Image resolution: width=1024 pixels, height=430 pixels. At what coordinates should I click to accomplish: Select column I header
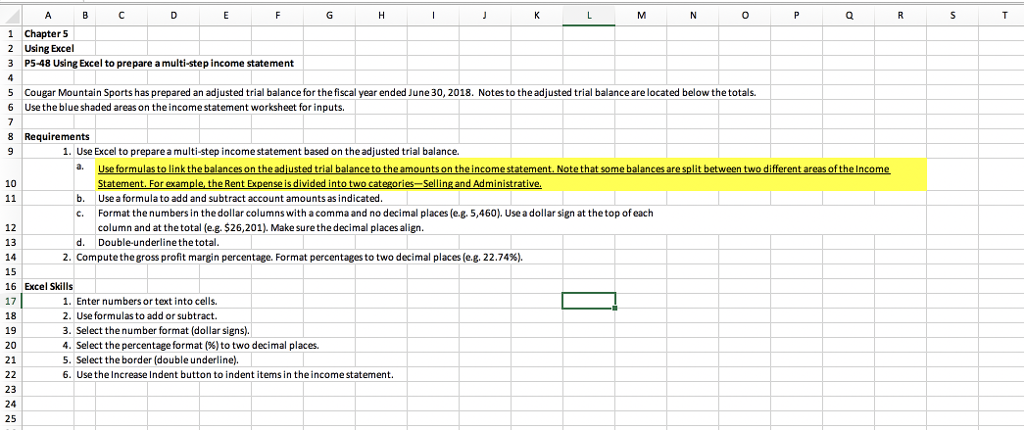point(432,18)
